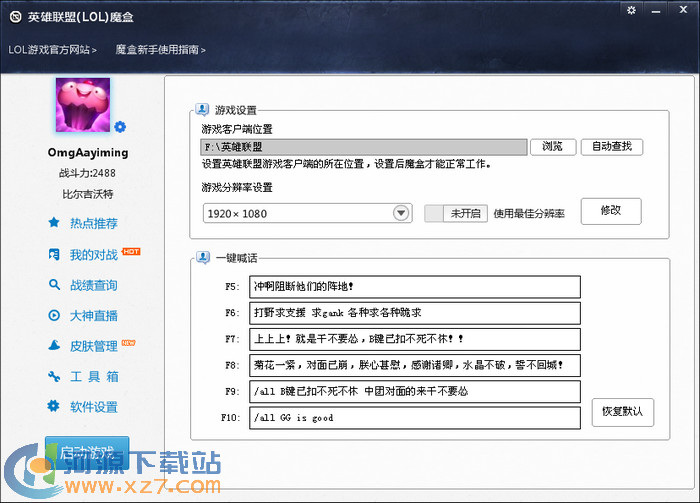
Task: Click the F9 shout text field
Action: pyautogui.click(x=415, y=392)
